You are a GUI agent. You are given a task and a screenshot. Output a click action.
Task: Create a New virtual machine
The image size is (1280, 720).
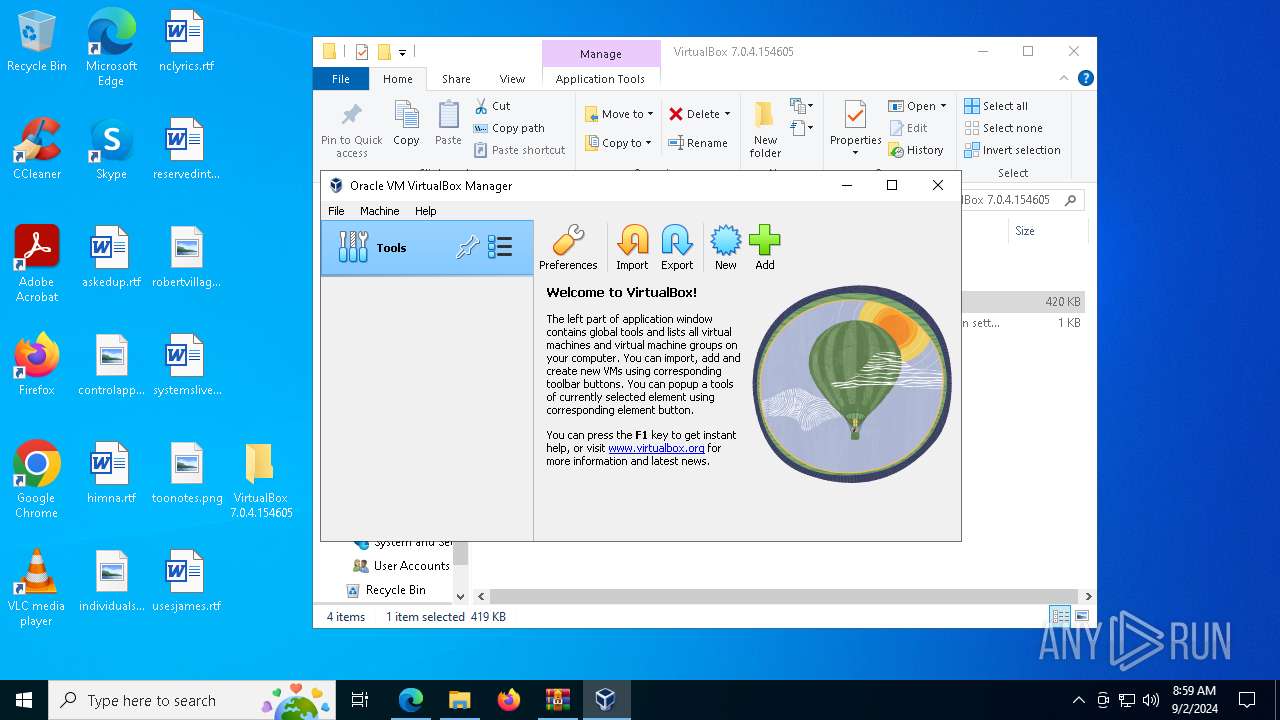(x=725, y=247)
